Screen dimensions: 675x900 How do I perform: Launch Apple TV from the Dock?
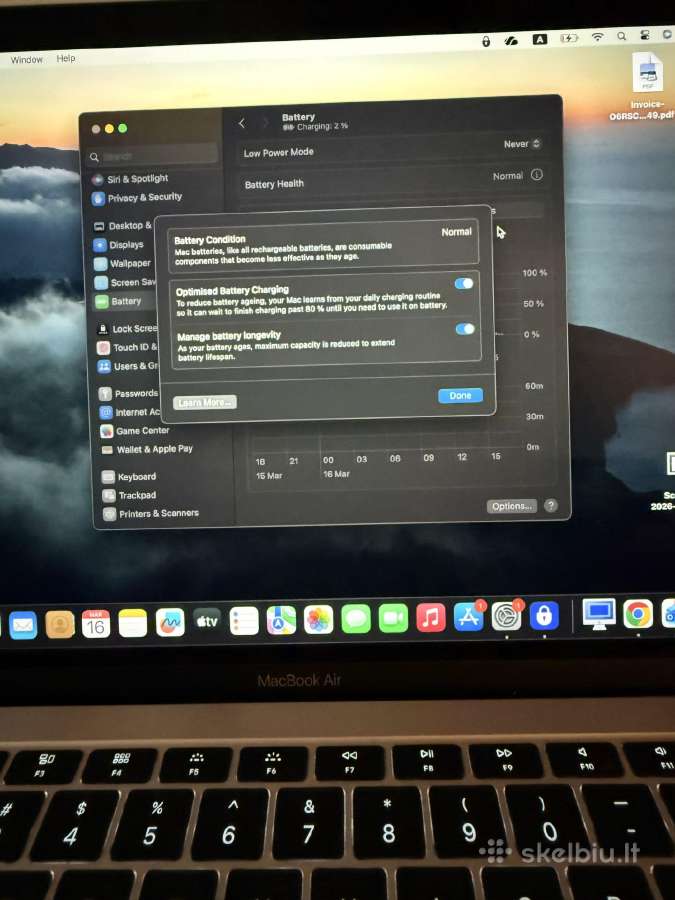[207, 622]
